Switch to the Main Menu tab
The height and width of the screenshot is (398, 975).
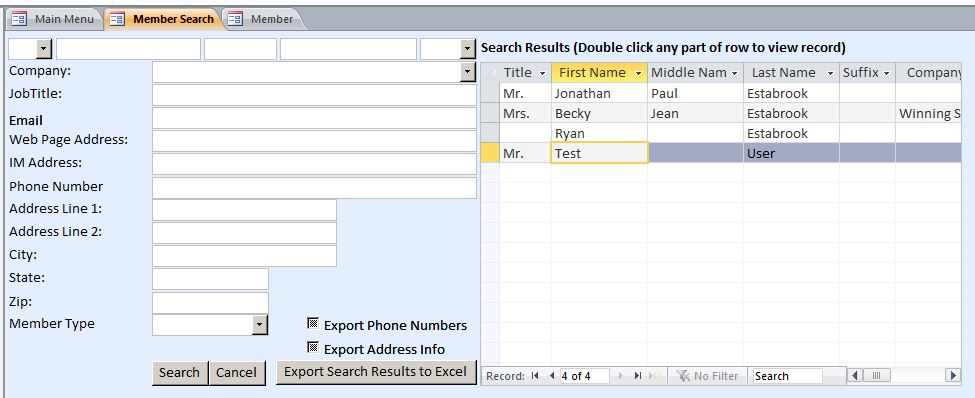click(x=54, y=19)
